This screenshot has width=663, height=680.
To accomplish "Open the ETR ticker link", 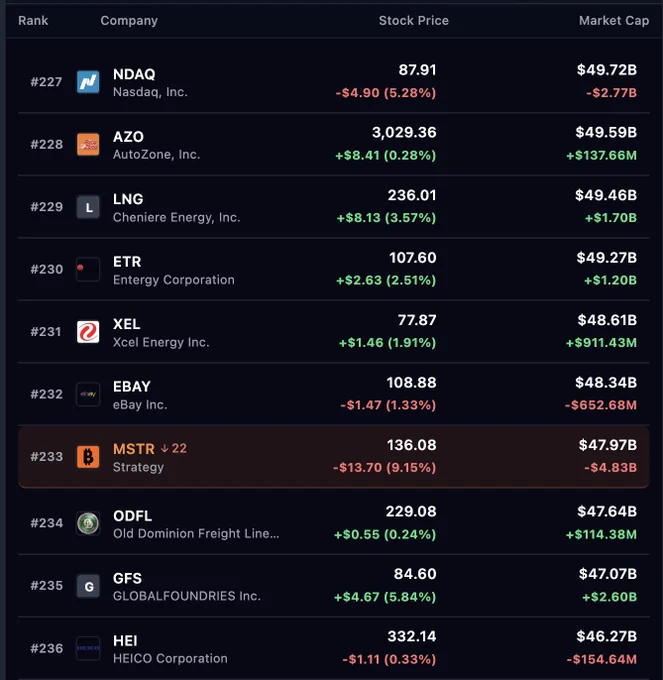I will [127, 262].
